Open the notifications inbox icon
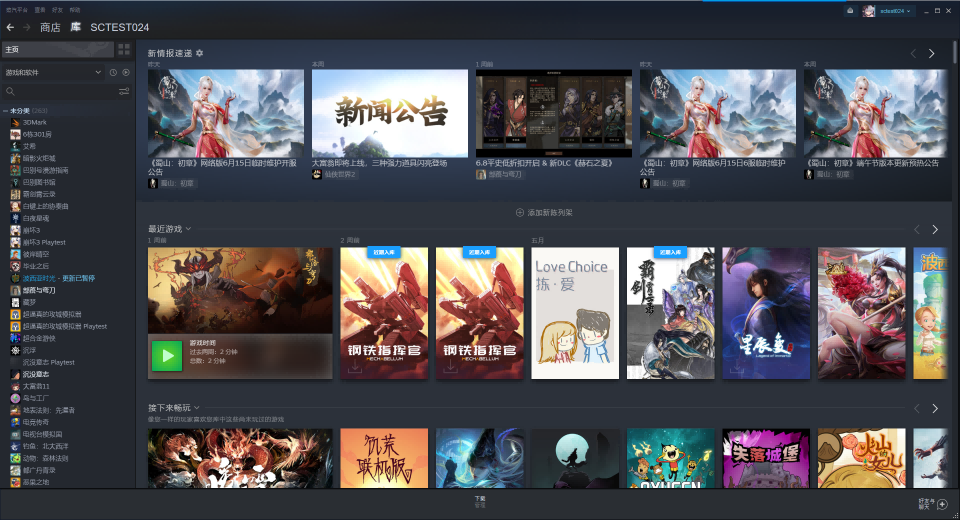The image size is (960, 520). [x=850, y=10]
